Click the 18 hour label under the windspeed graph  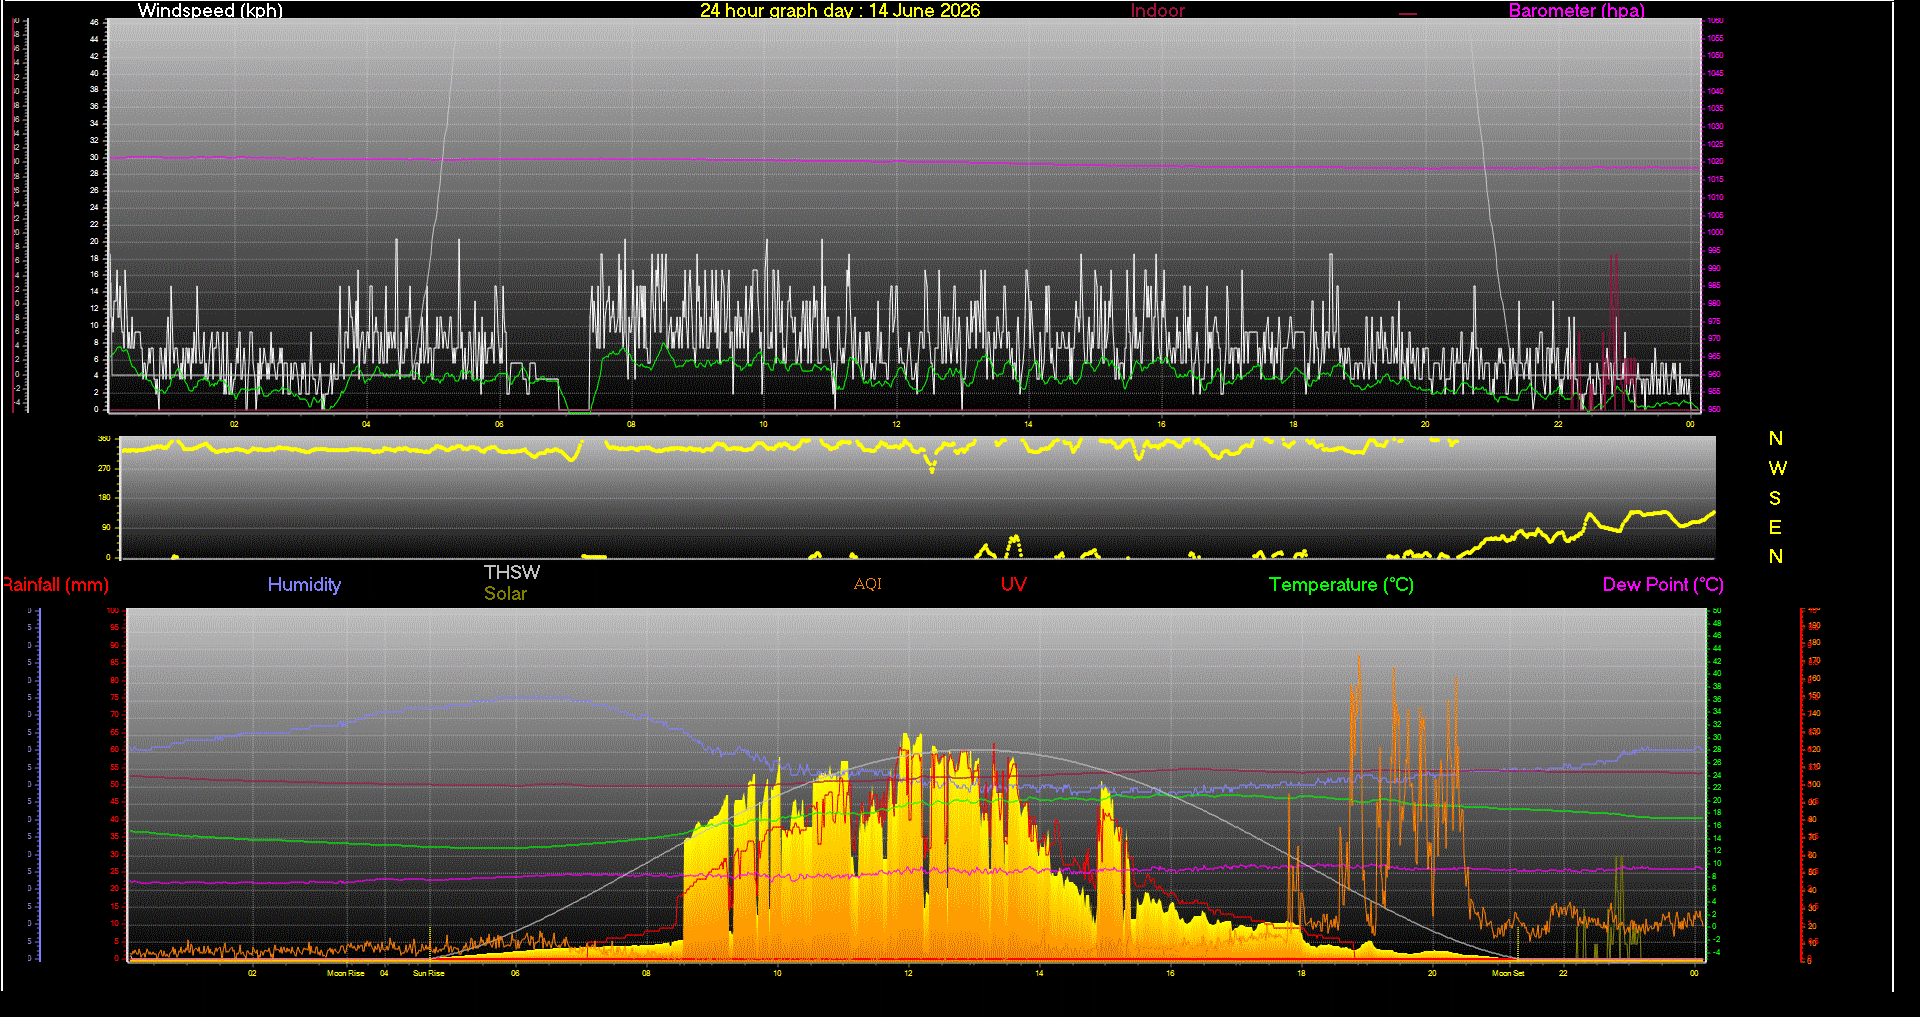(1293, 424)
